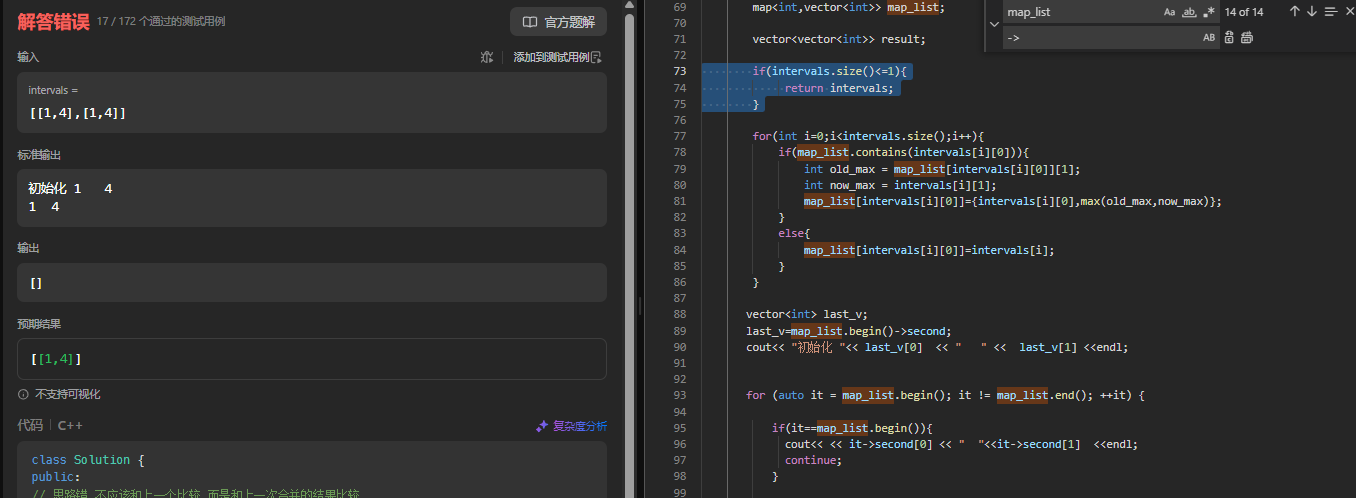Toggle Find in Selection icon
Screen dimensions: 1356x498
[1330, 12]
